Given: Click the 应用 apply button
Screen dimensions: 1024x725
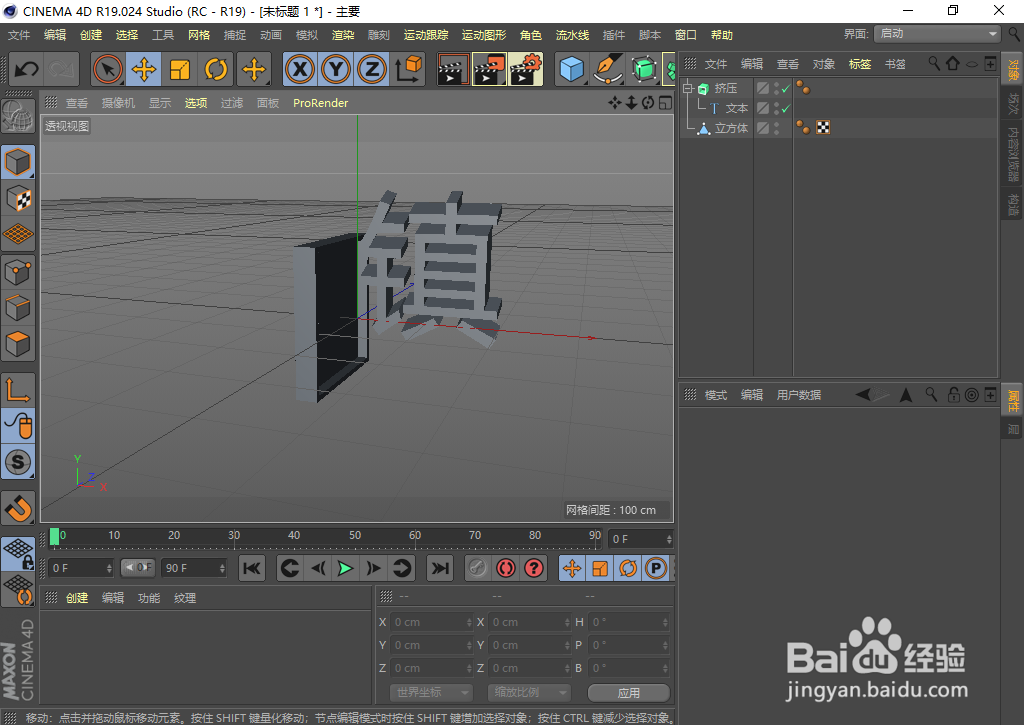Looking at the screenshot, I should tap(628, 692).
